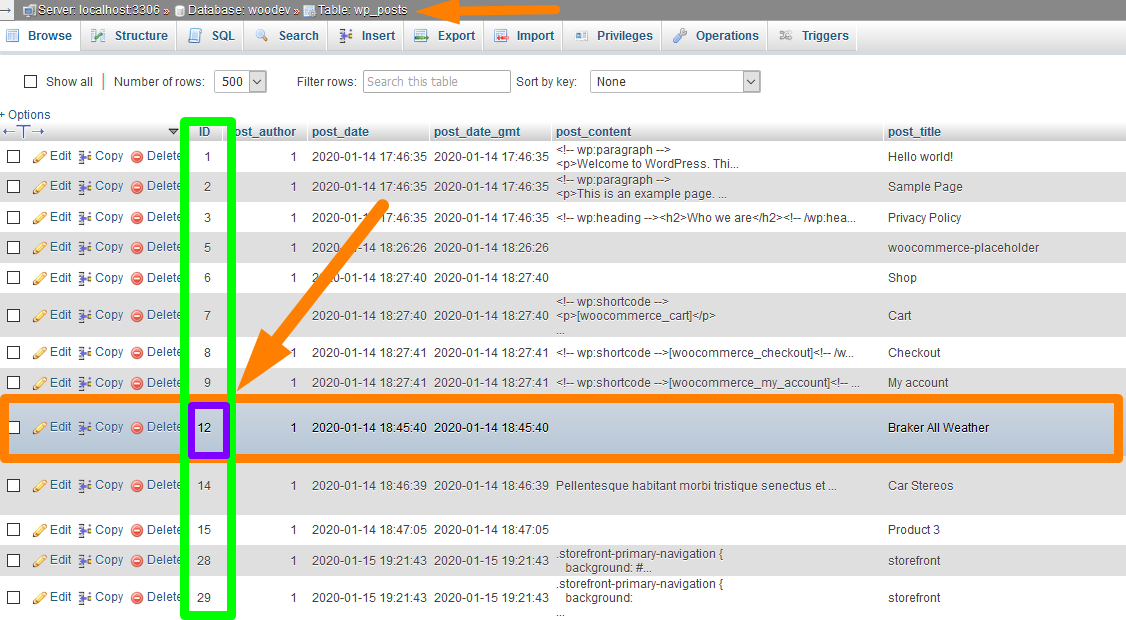Switch to the Structure tab
1126x620 pixels.
[130, 36]
